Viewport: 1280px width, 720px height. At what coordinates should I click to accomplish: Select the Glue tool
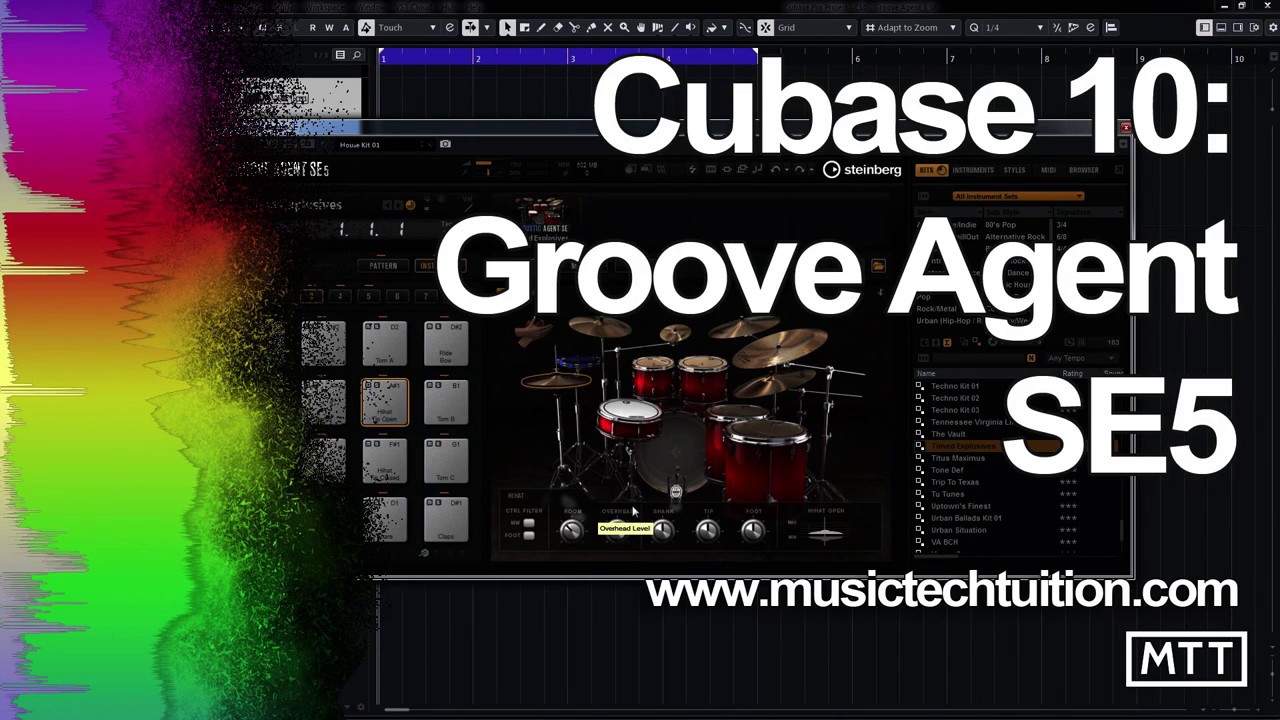pyautogui.click(x=591, y=27)
